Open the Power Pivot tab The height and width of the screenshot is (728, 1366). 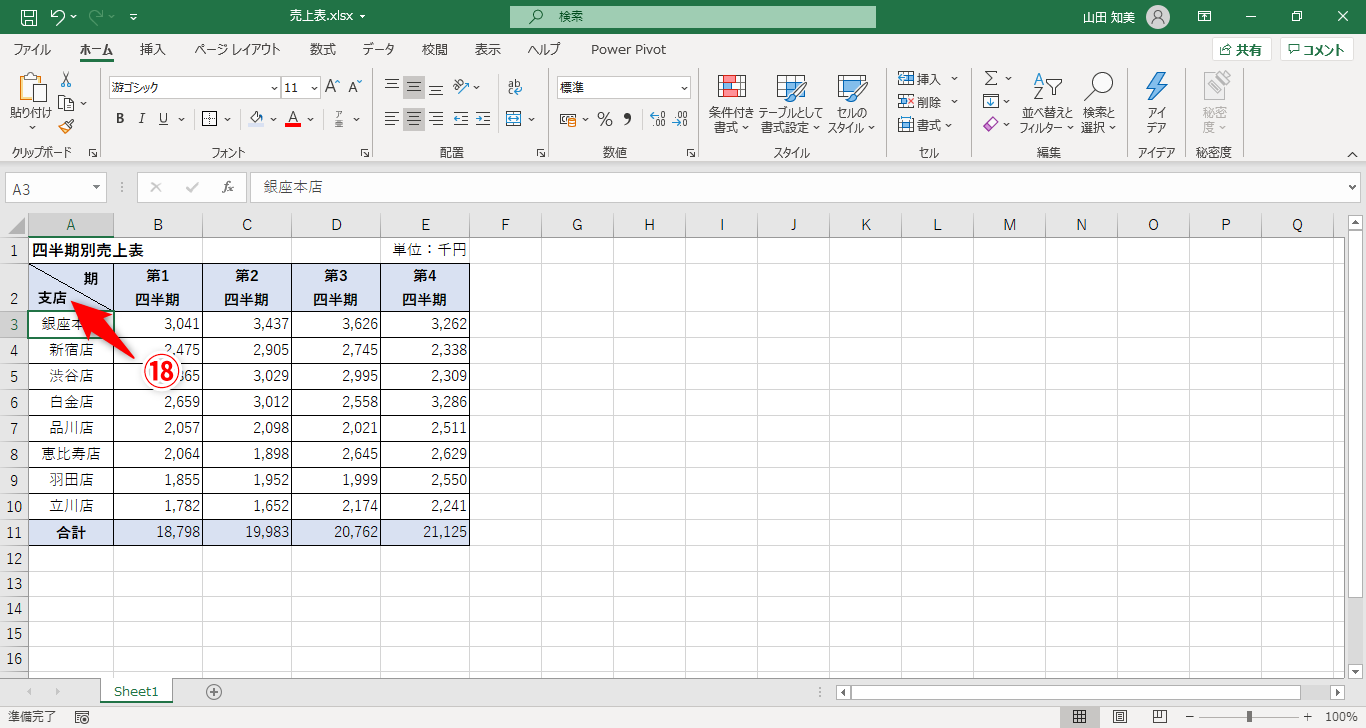pyautogui.click(x=628, y=49)
